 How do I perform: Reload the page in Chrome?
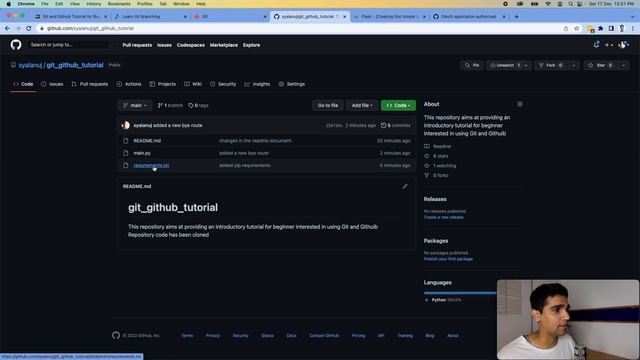[29, 28]
